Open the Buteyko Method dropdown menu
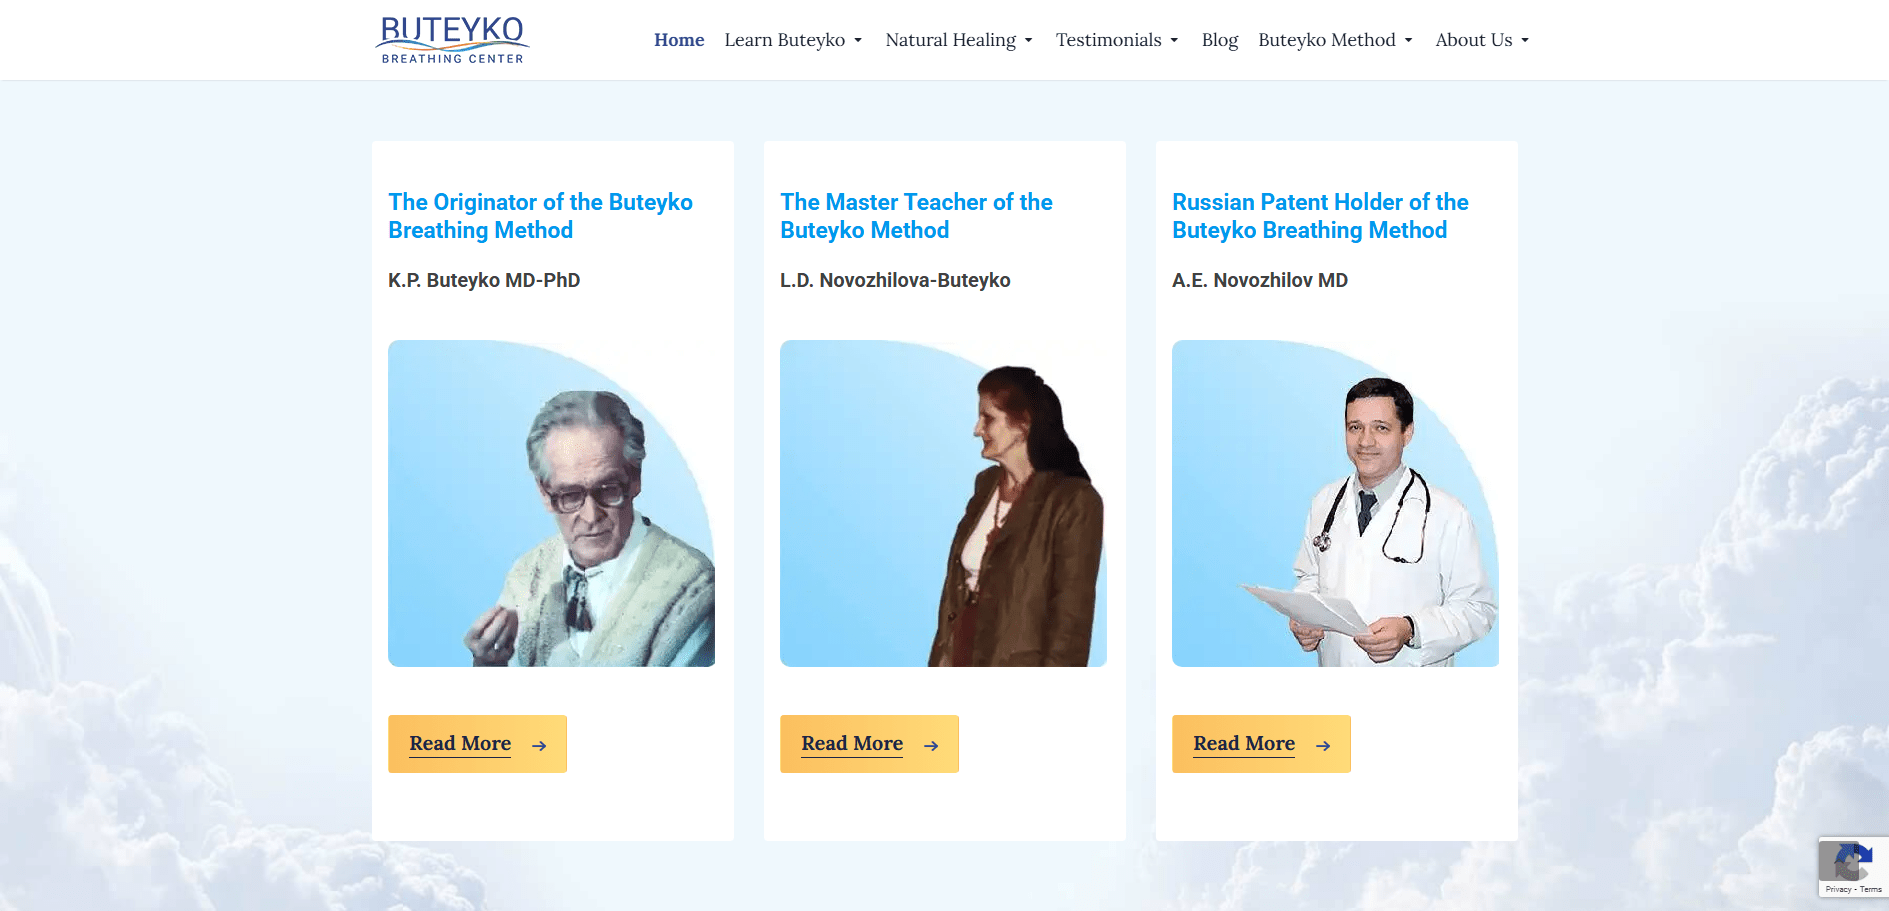The height and width of the screenshot is (911, 1889). (1335, 40)
